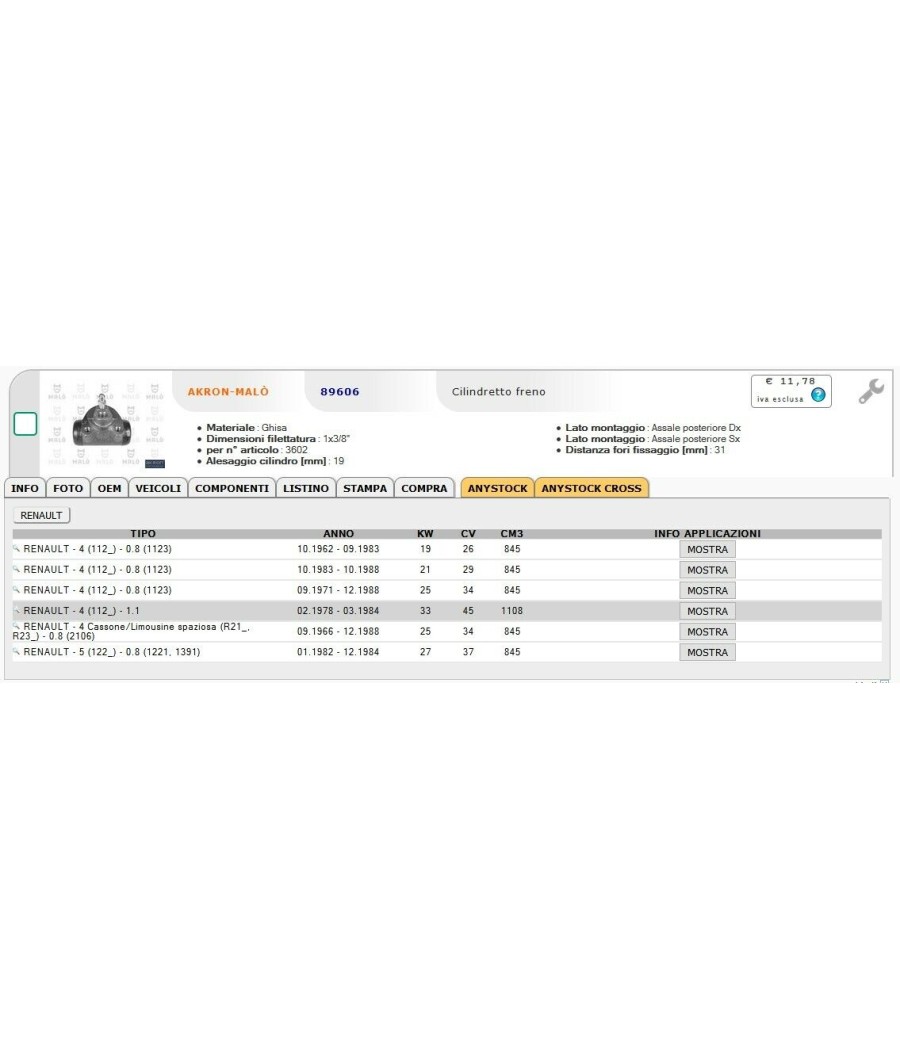The width and height of the screenshot is (900, 1050).
Task: Click the magnifier icon for Renault 4 1.1 row
Action: (x=17, y=611)
